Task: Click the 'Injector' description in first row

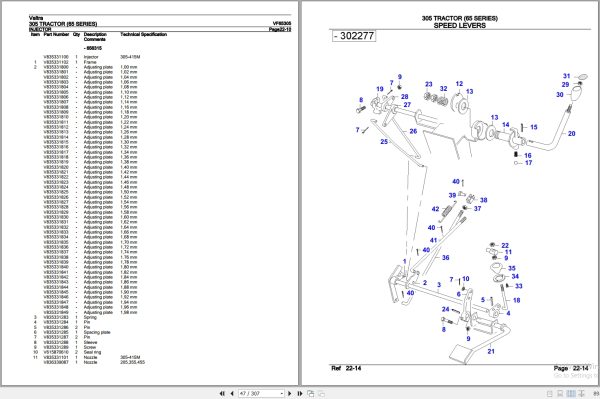Action: point(91,57)
